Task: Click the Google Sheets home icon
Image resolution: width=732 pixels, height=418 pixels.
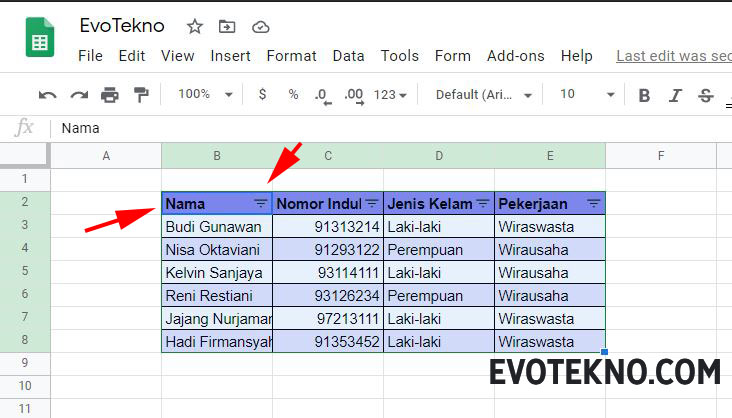Action: pos(40,41)
